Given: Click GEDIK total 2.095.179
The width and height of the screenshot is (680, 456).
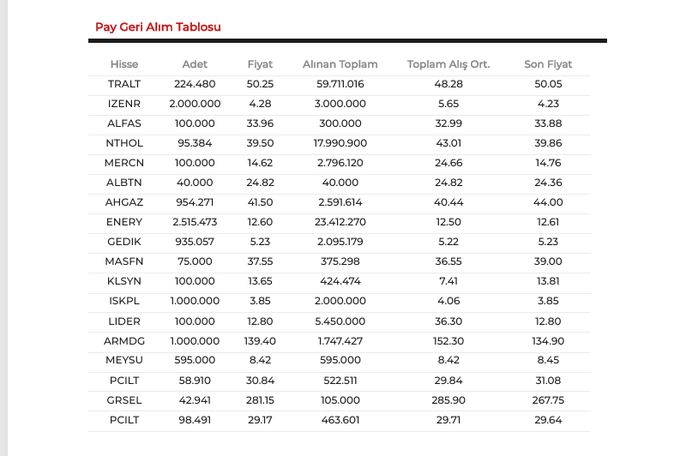Looking at the screenshot, I should 340,242.
